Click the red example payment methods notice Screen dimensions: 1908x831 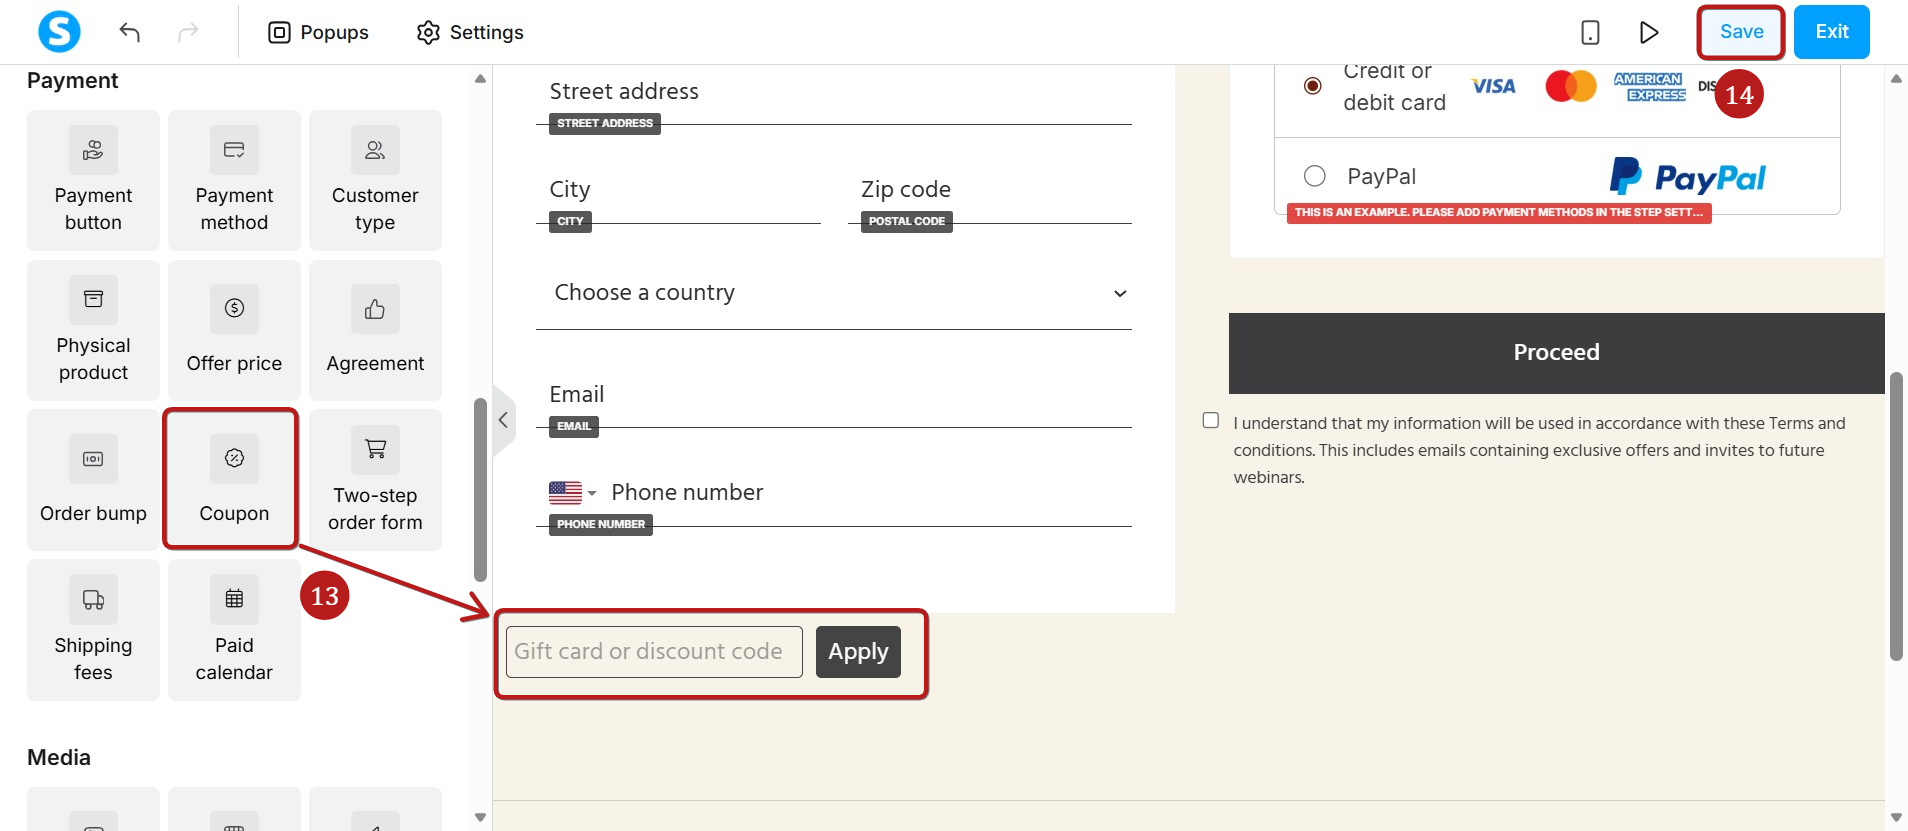tap(1499, 213)
